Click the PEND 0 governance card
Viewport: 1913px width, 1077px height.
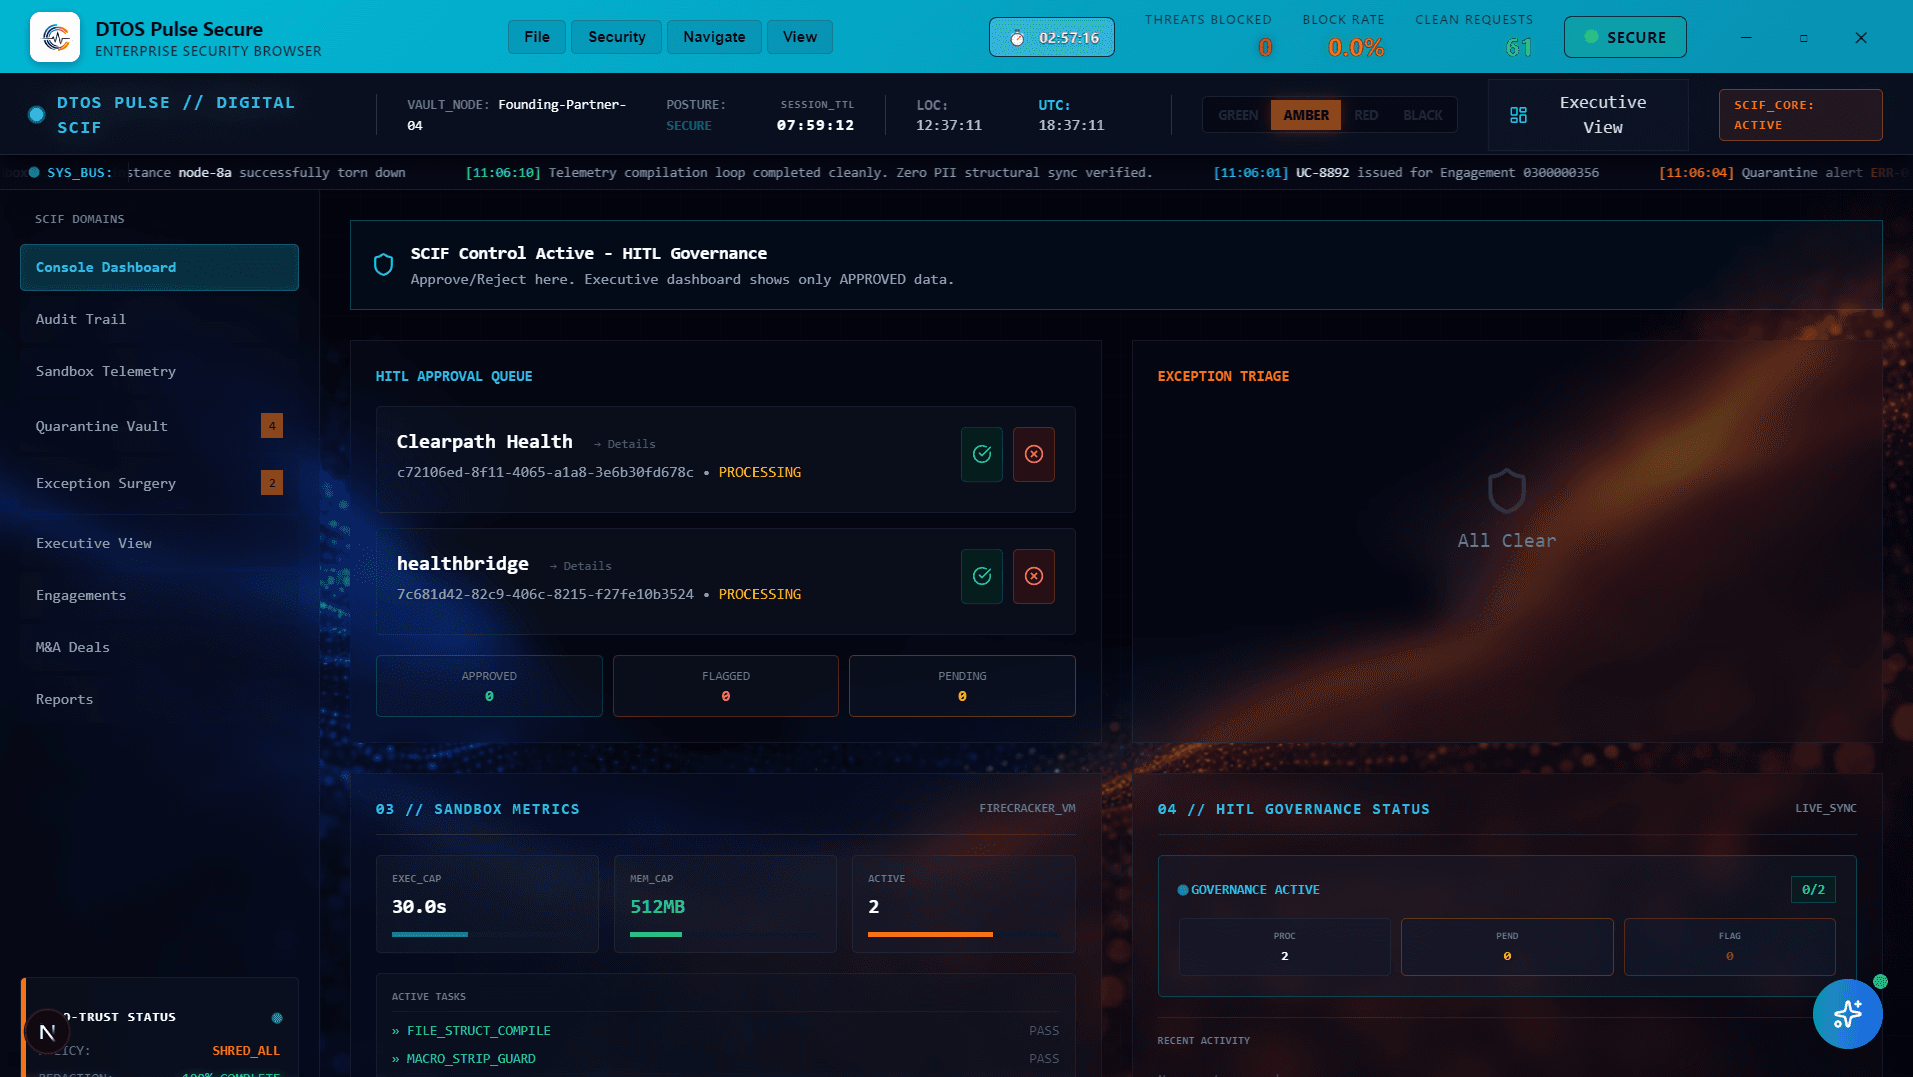point(1507,947)
